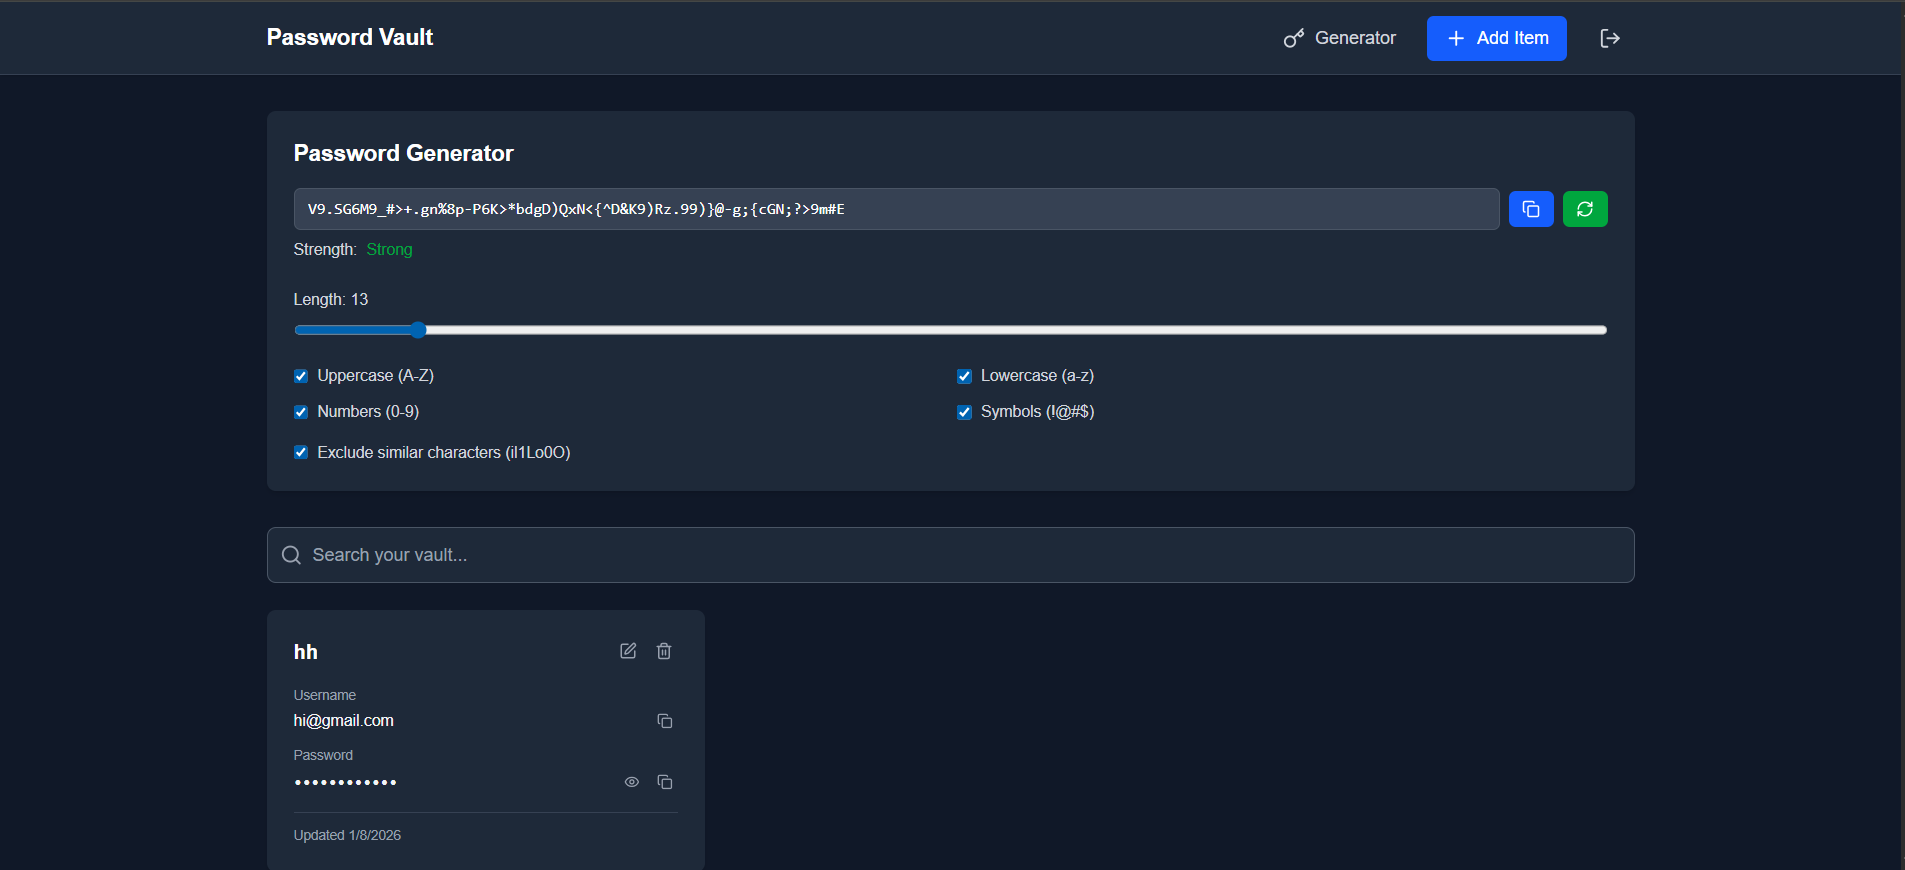Copy the generated password
This screenshot has height=870, width=1905.
1530,209
